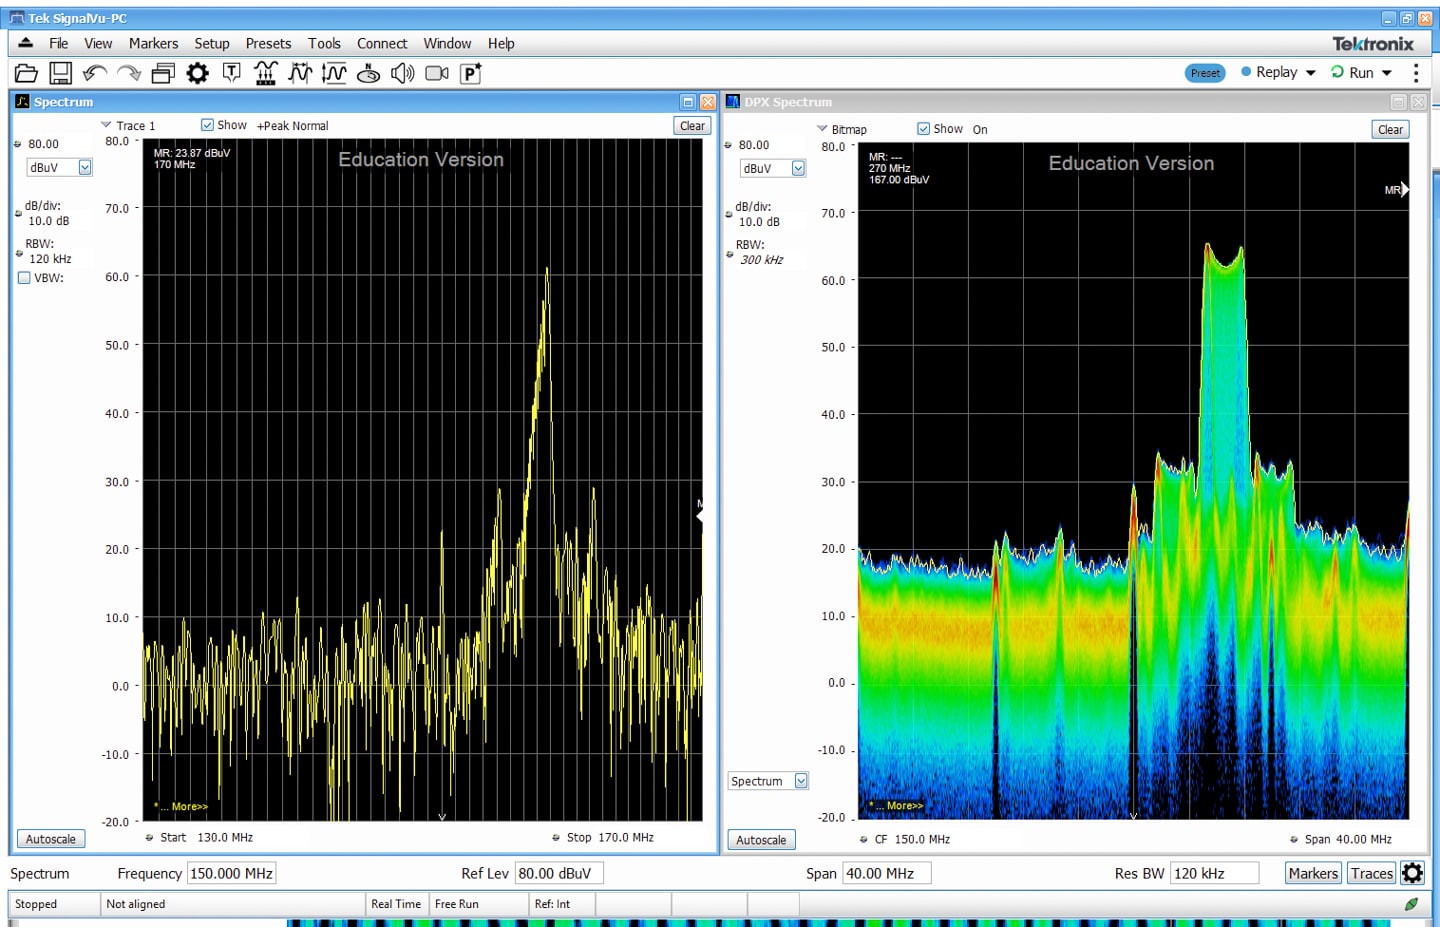Open the Run dropdown arrow

pyautogui.click(x=1386, y=73)
